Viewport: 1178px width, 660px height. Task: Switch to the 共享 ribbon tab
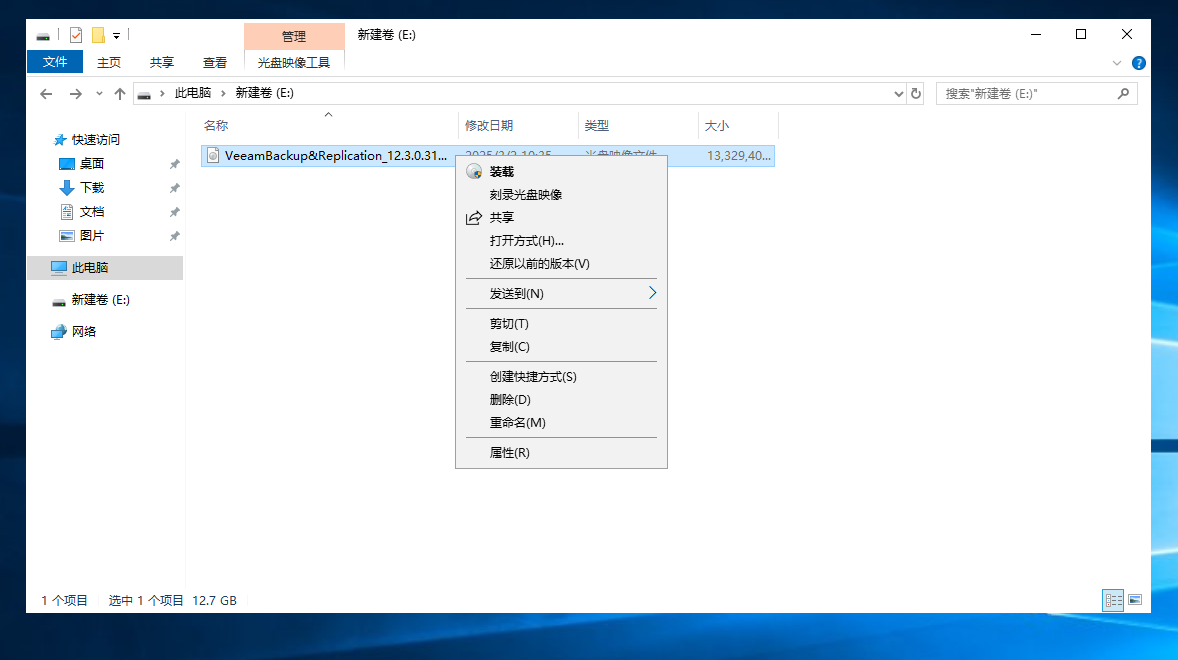pos(162,62)
